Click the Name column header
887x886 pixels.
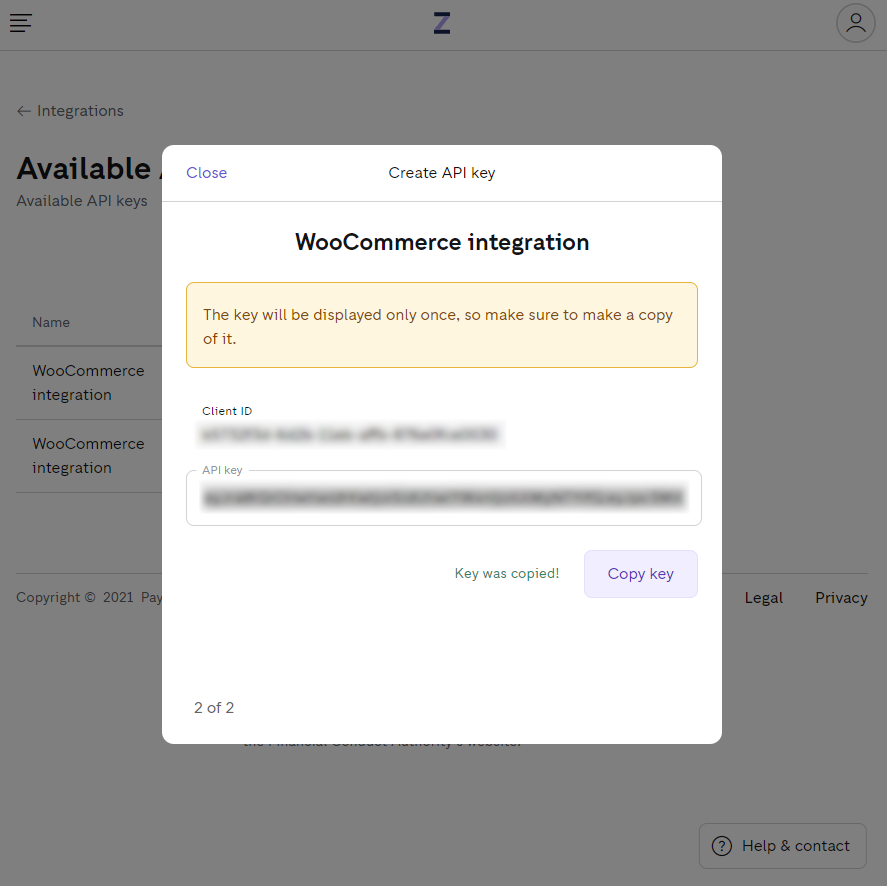[x=51, y=322]
